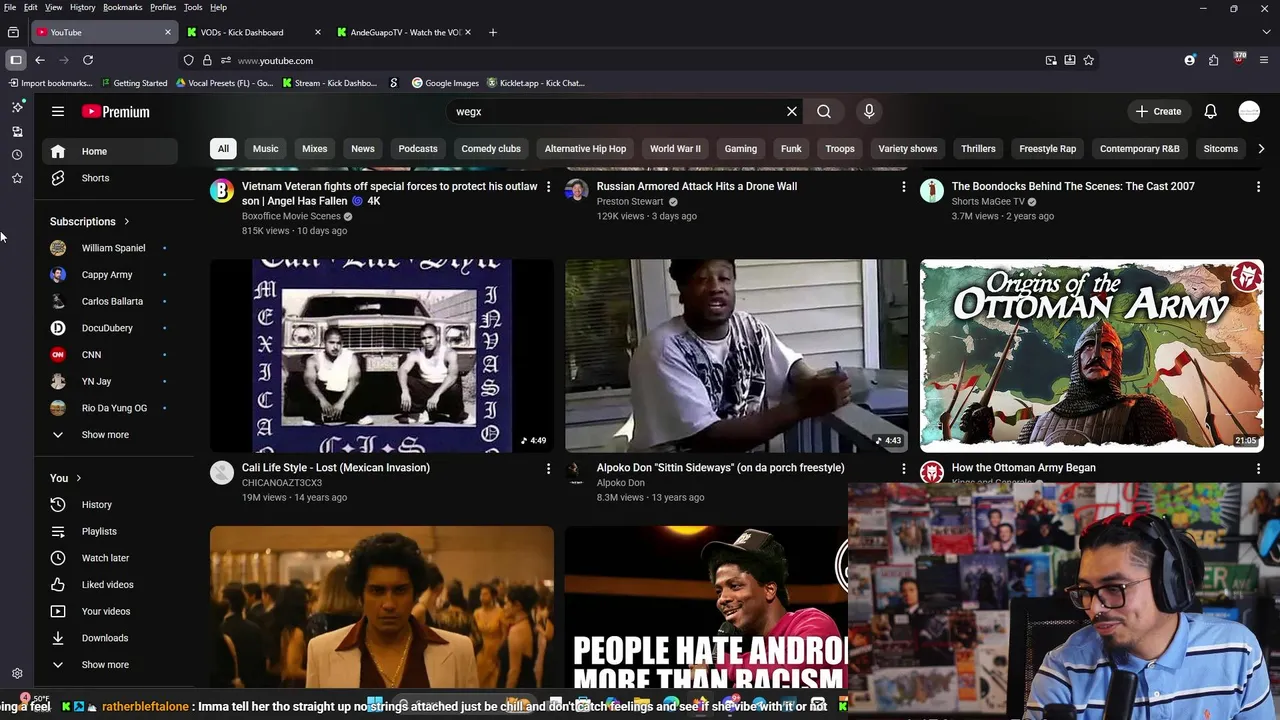Open History in sidebar
Viewport: 1280px width, 720px height.
tap(110, 505)
